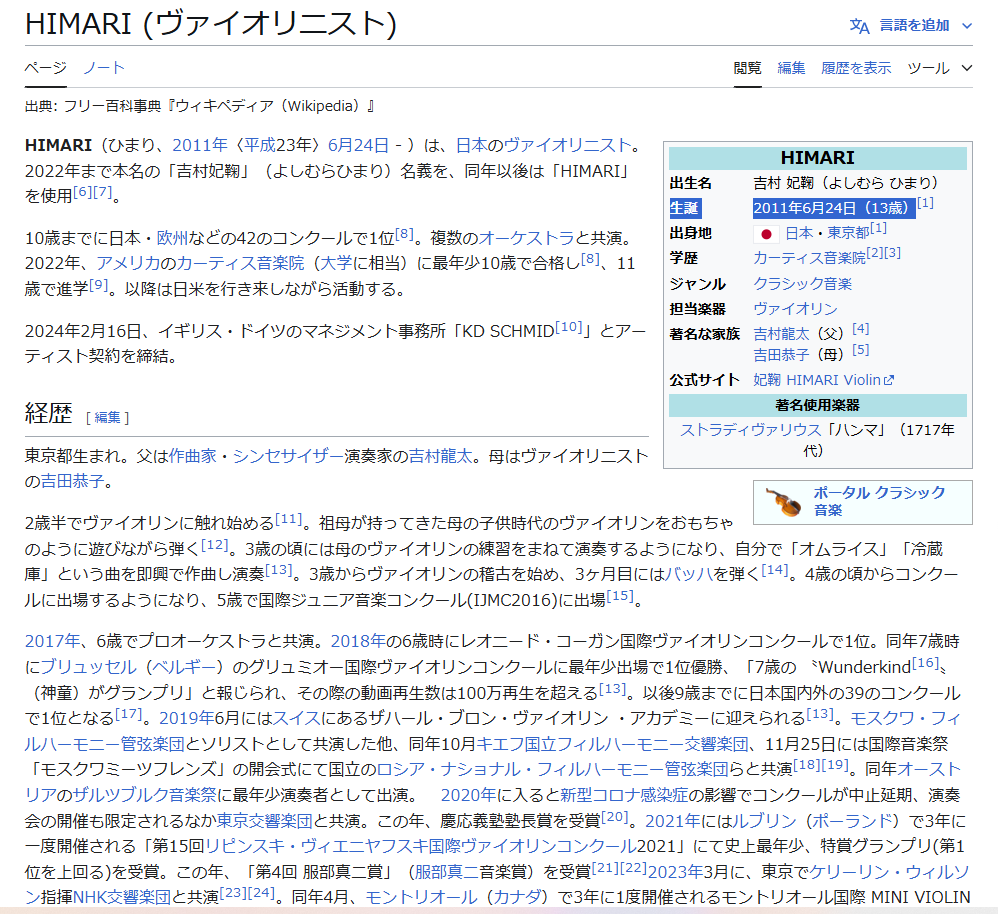This screenshot has width=998, height=914.
Task: Switch to the ノート tab
Action: [104, 67]
